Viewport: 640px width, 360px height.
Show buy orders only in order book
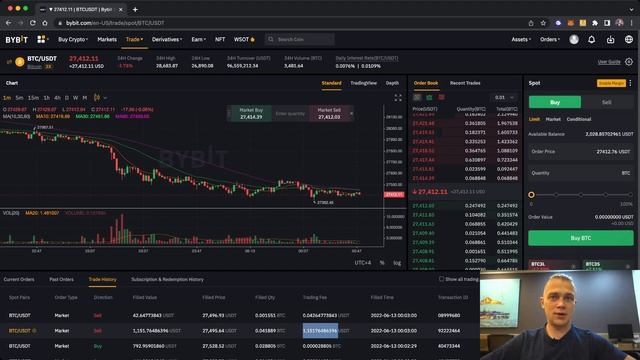[429, 97]
